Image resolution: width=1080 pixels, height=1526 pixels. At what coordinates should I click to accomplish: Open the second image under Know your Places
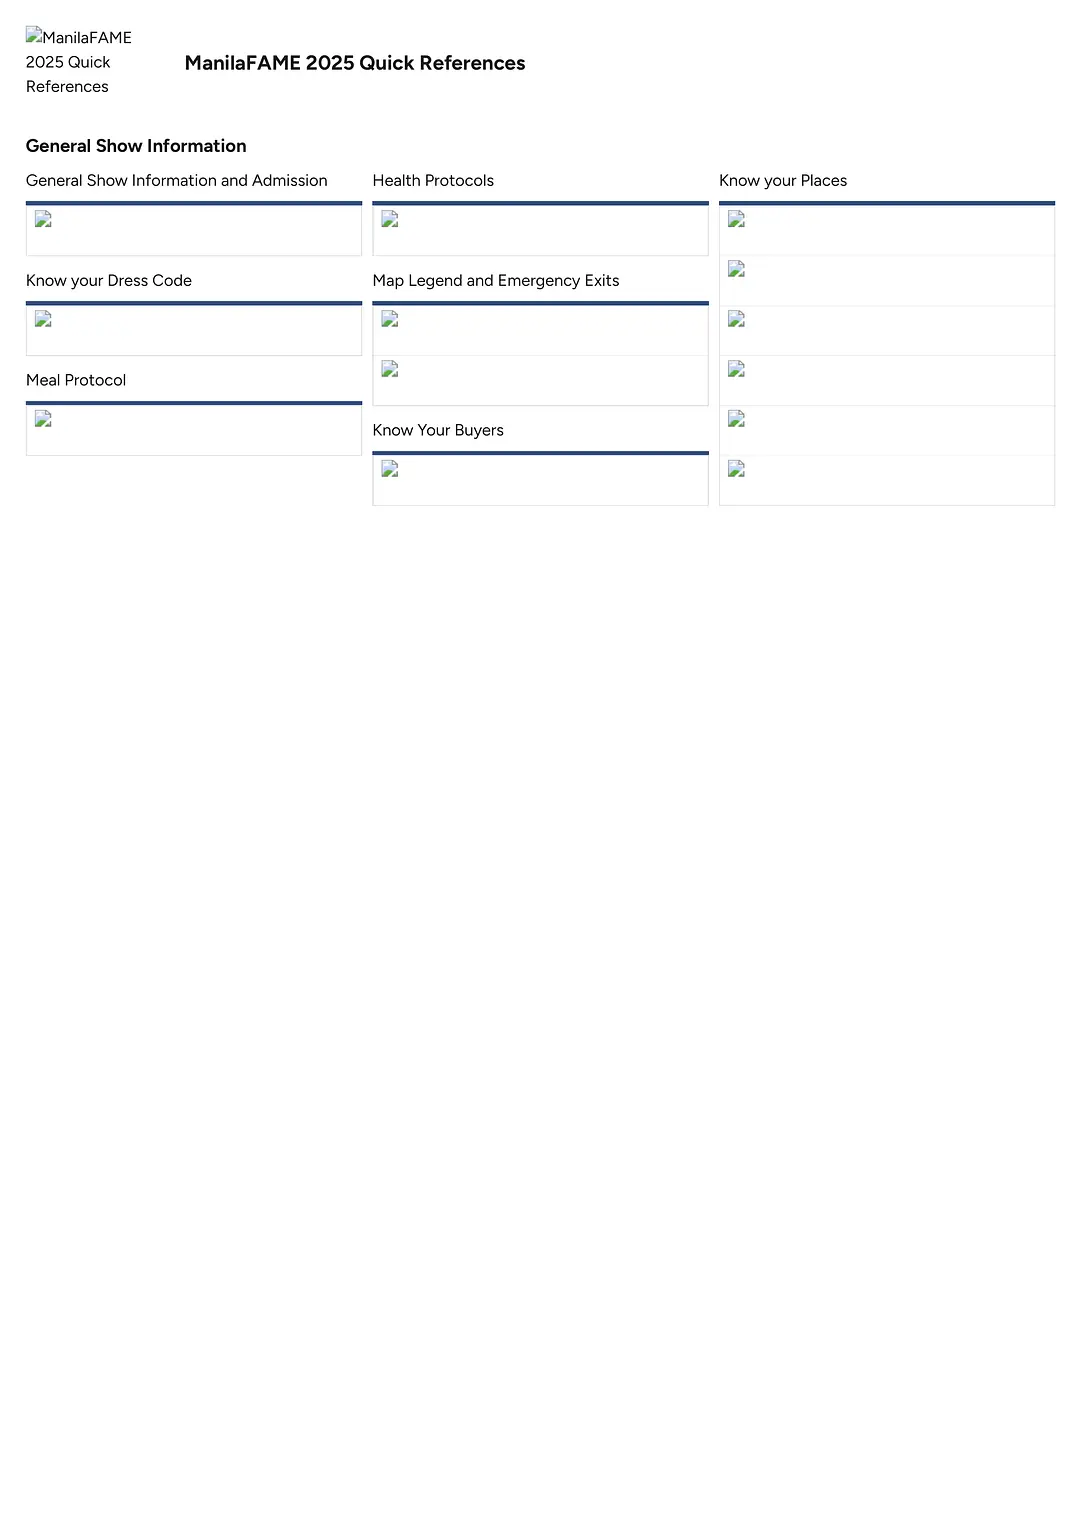(x=737, y=270)
